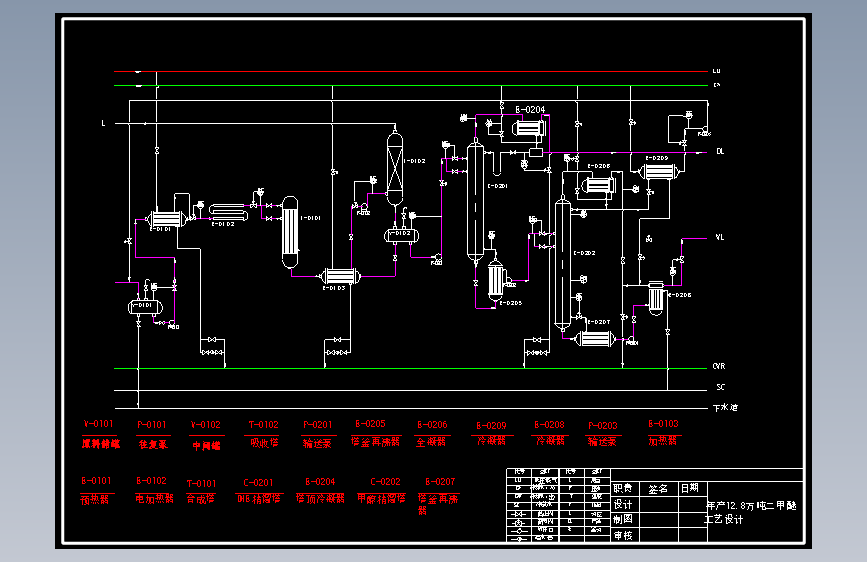Click the green CWR pipeline near bottom

point(411,368)
